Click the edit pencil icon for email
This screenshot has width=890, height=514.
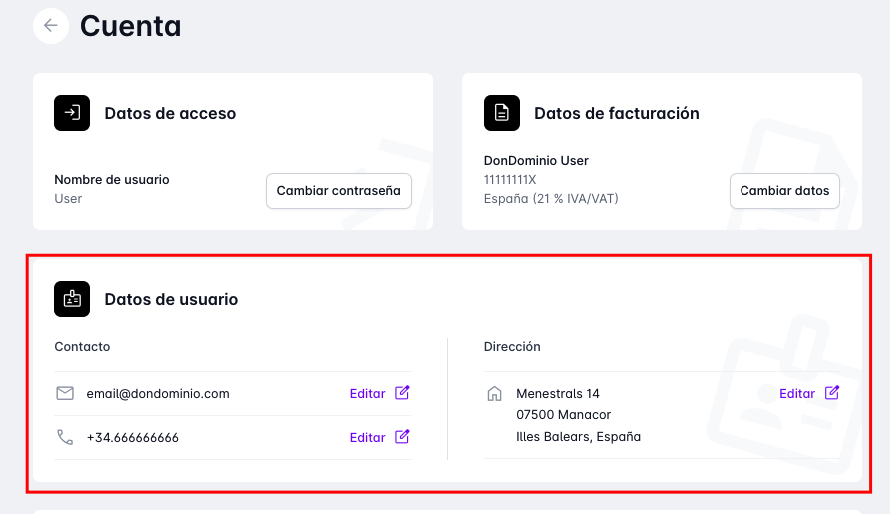[402, 393]
